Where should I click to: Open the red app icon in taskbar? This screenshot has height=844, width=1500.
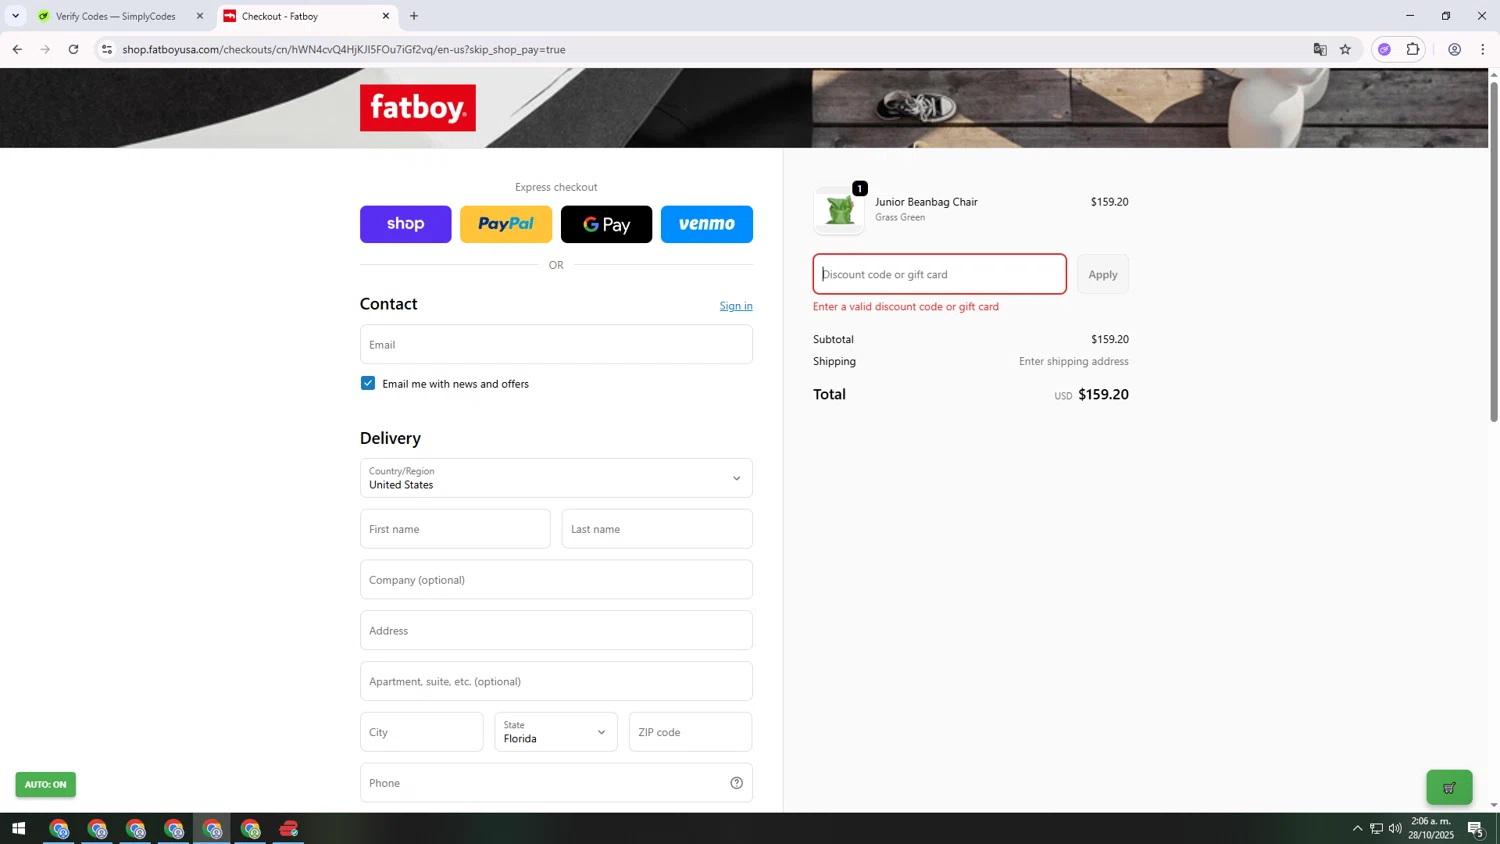tap(289, 829)
